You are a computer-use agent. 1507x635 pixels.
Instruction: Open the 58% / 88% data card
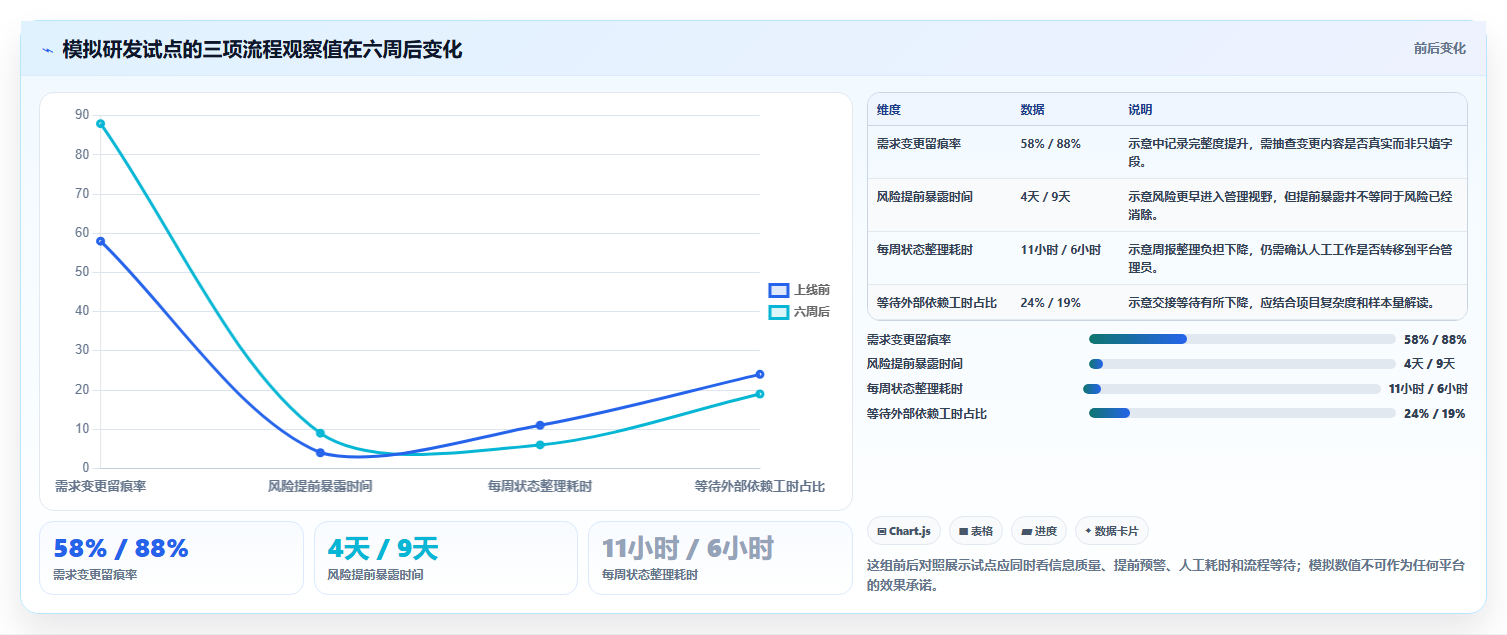coord(171,558)
